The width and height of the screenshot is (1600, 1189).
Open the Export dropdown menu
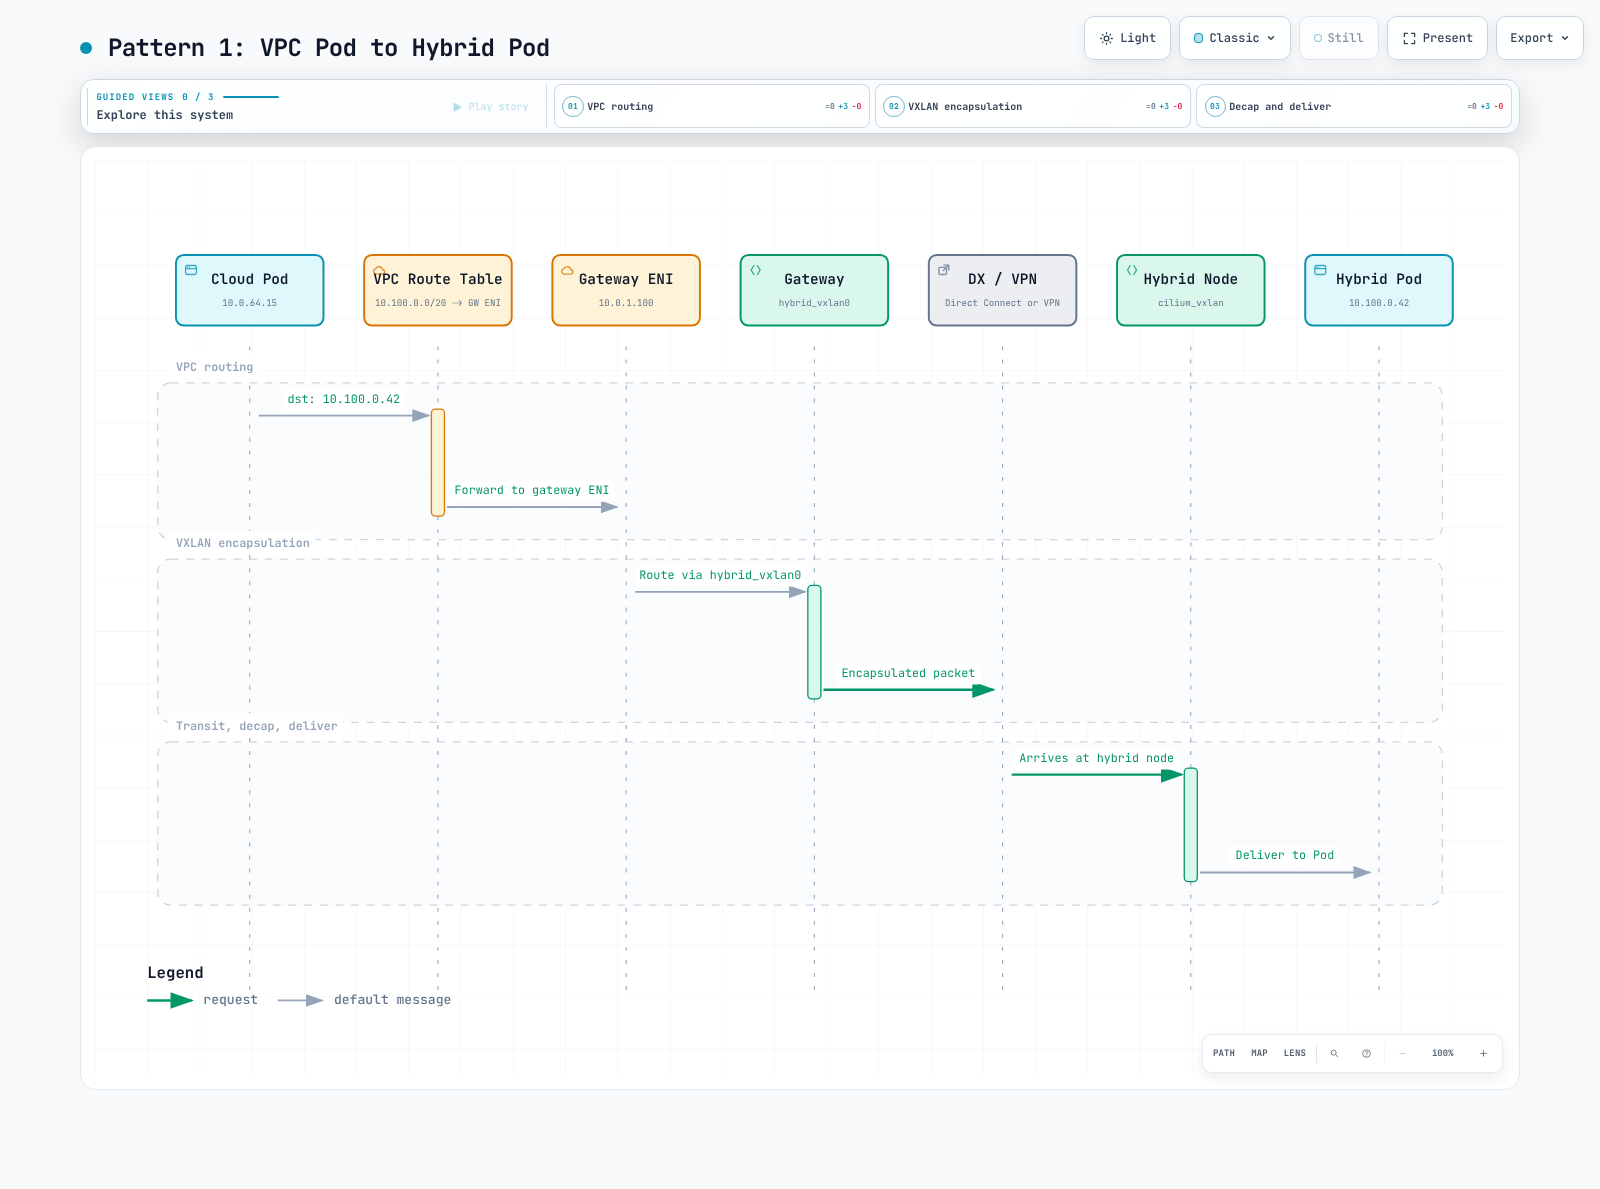(1540, 38)
